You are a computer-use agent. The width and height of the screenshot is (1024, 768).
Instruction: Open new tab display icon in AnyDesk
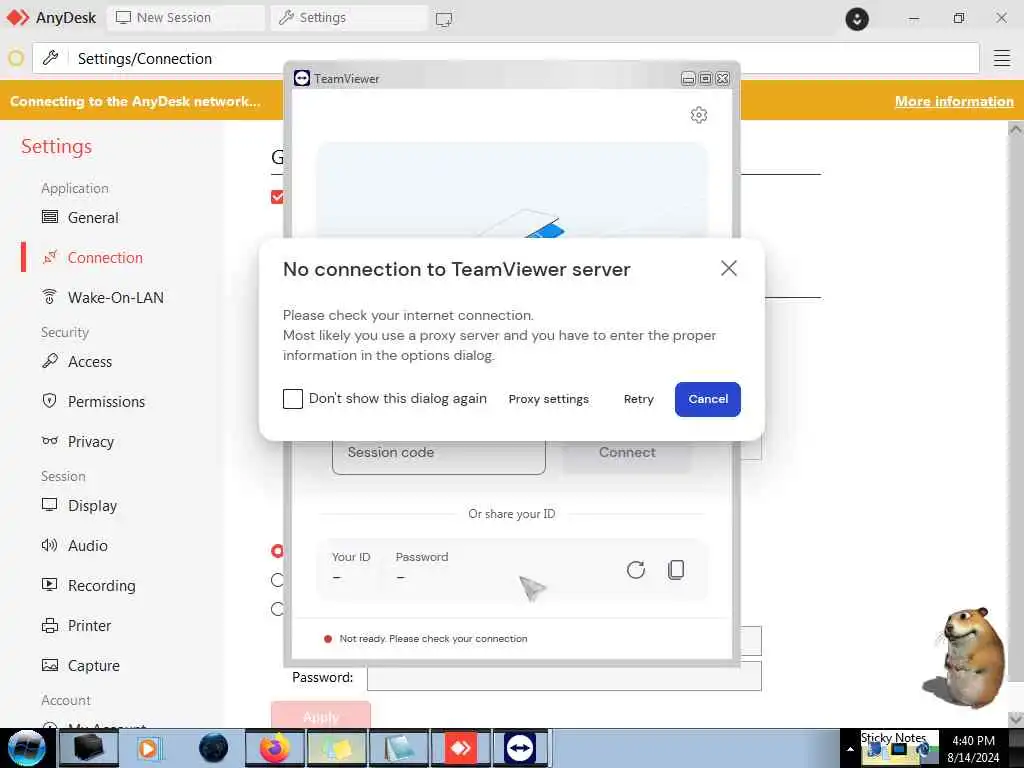[443, 19]
